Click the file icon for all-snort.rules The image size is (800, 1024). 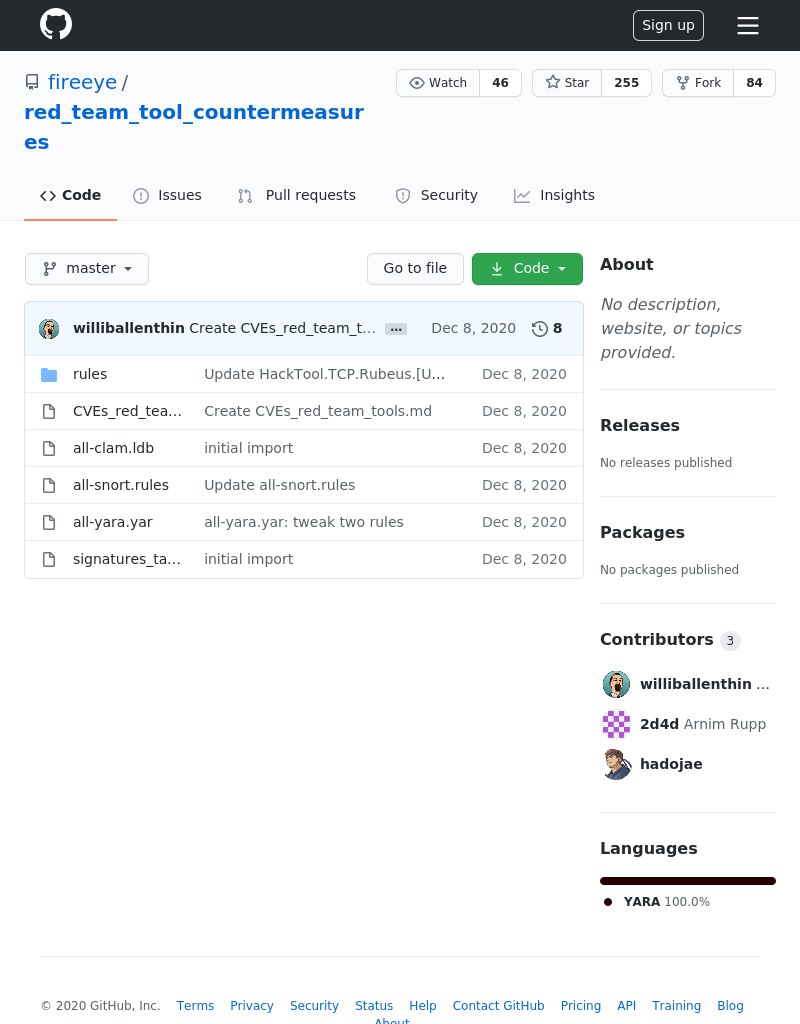coord(49,485)
